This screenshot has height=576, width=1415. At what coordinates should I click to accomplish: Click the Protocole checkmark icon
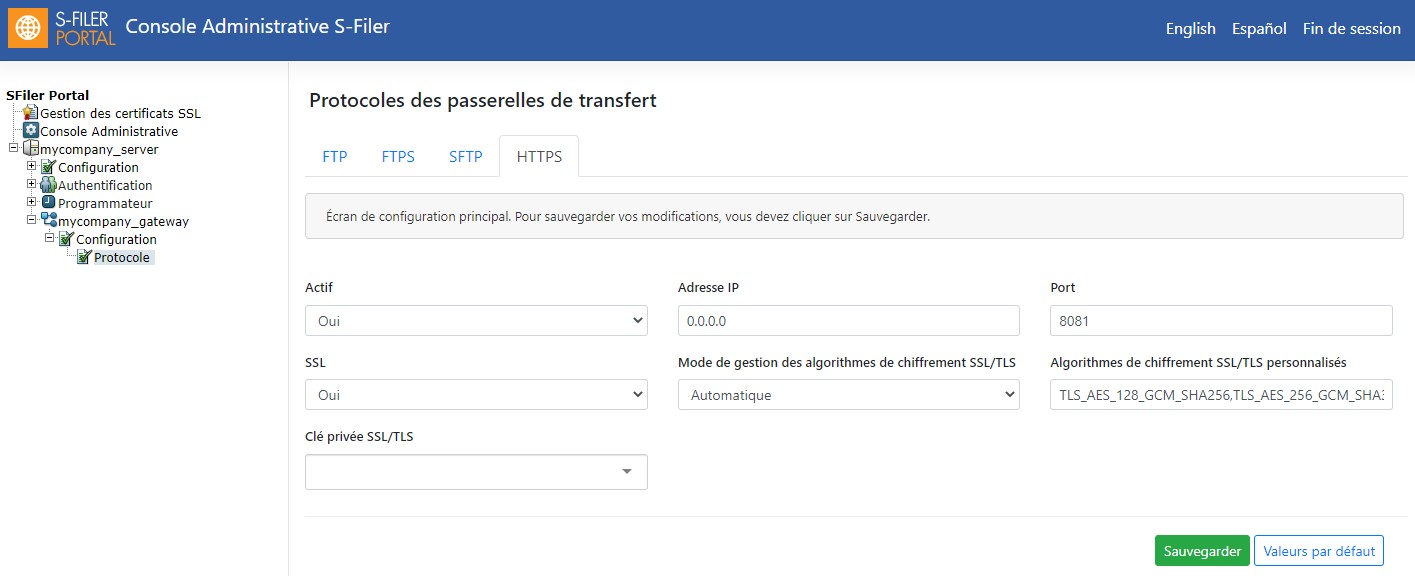point(84,257)
